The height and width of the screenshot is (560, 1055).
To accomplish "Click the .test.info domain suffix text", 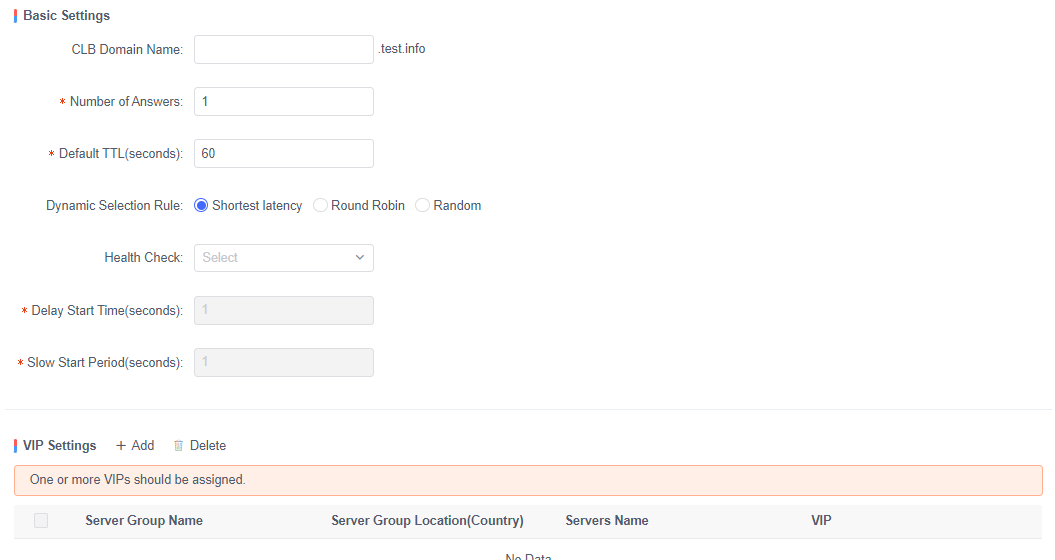I will pyautogui.click(x=402, y=49).
